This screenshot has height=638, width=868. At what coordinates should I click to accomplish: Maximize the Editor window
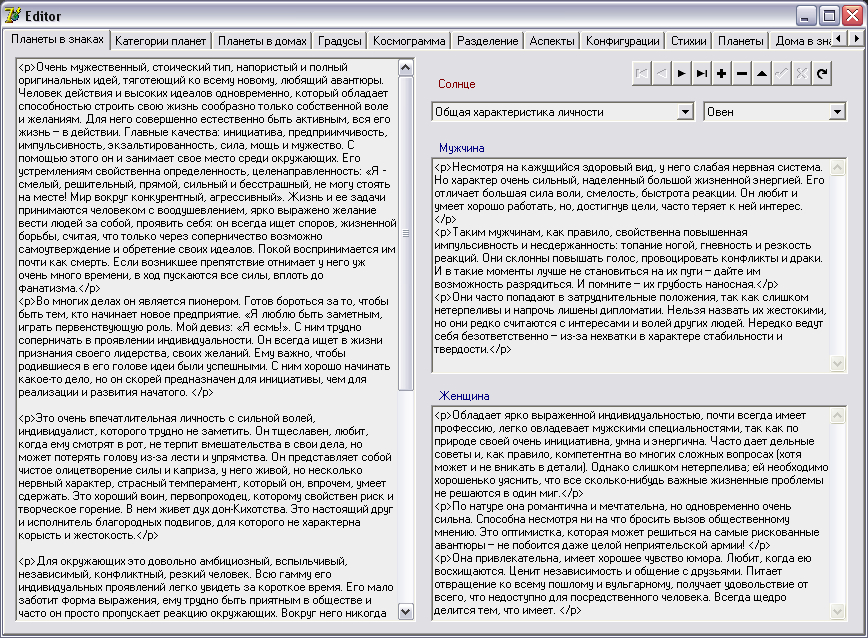point(830,15)
